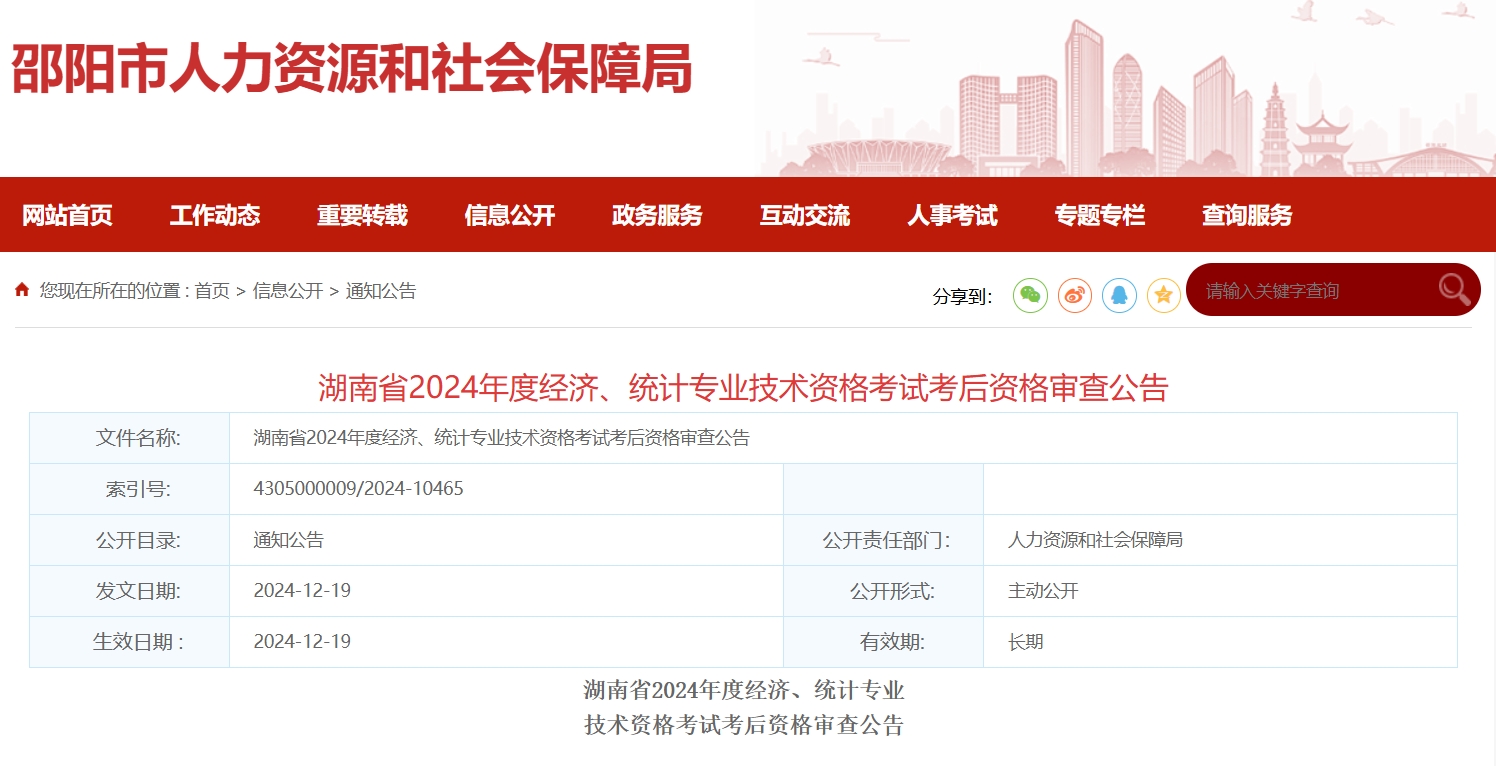
Task: Select index number 4305000009/2024-10465
Action: (x=358, y=489)
